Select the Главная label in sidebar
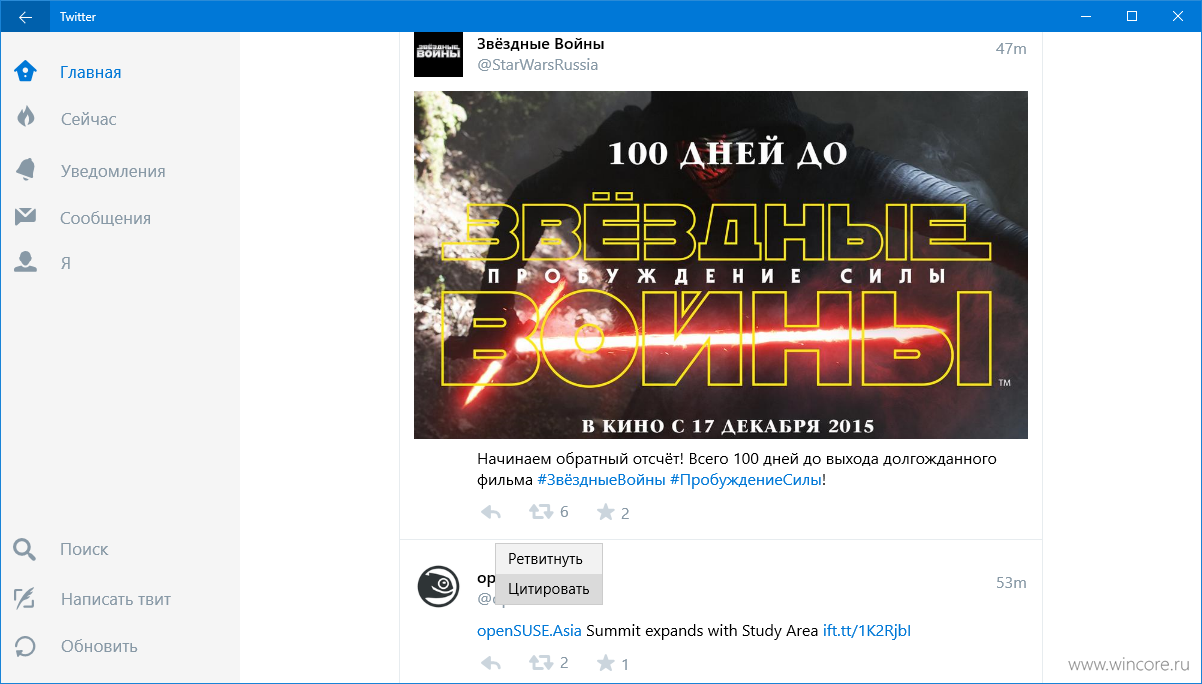 [90, 72]
